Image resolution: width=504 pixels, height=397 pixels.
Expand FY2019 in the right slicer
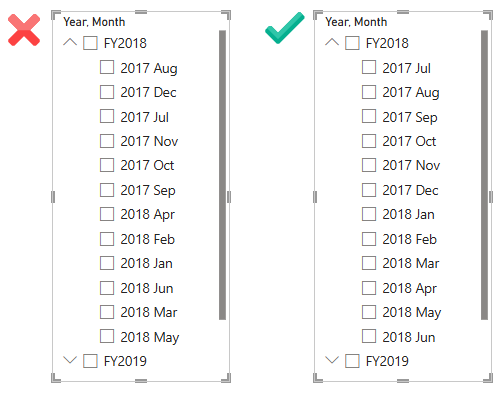pos(332,360)
